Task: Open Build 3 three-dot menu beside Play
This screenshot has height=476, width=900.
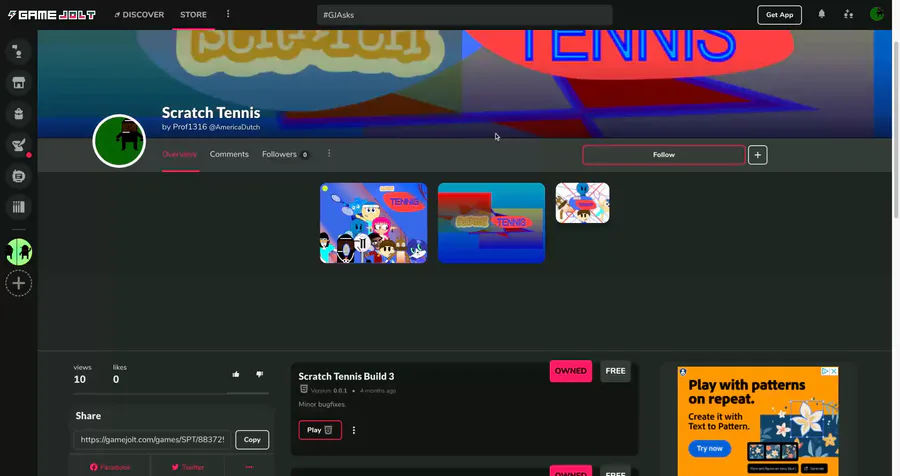Action: [x=354, y=430]
